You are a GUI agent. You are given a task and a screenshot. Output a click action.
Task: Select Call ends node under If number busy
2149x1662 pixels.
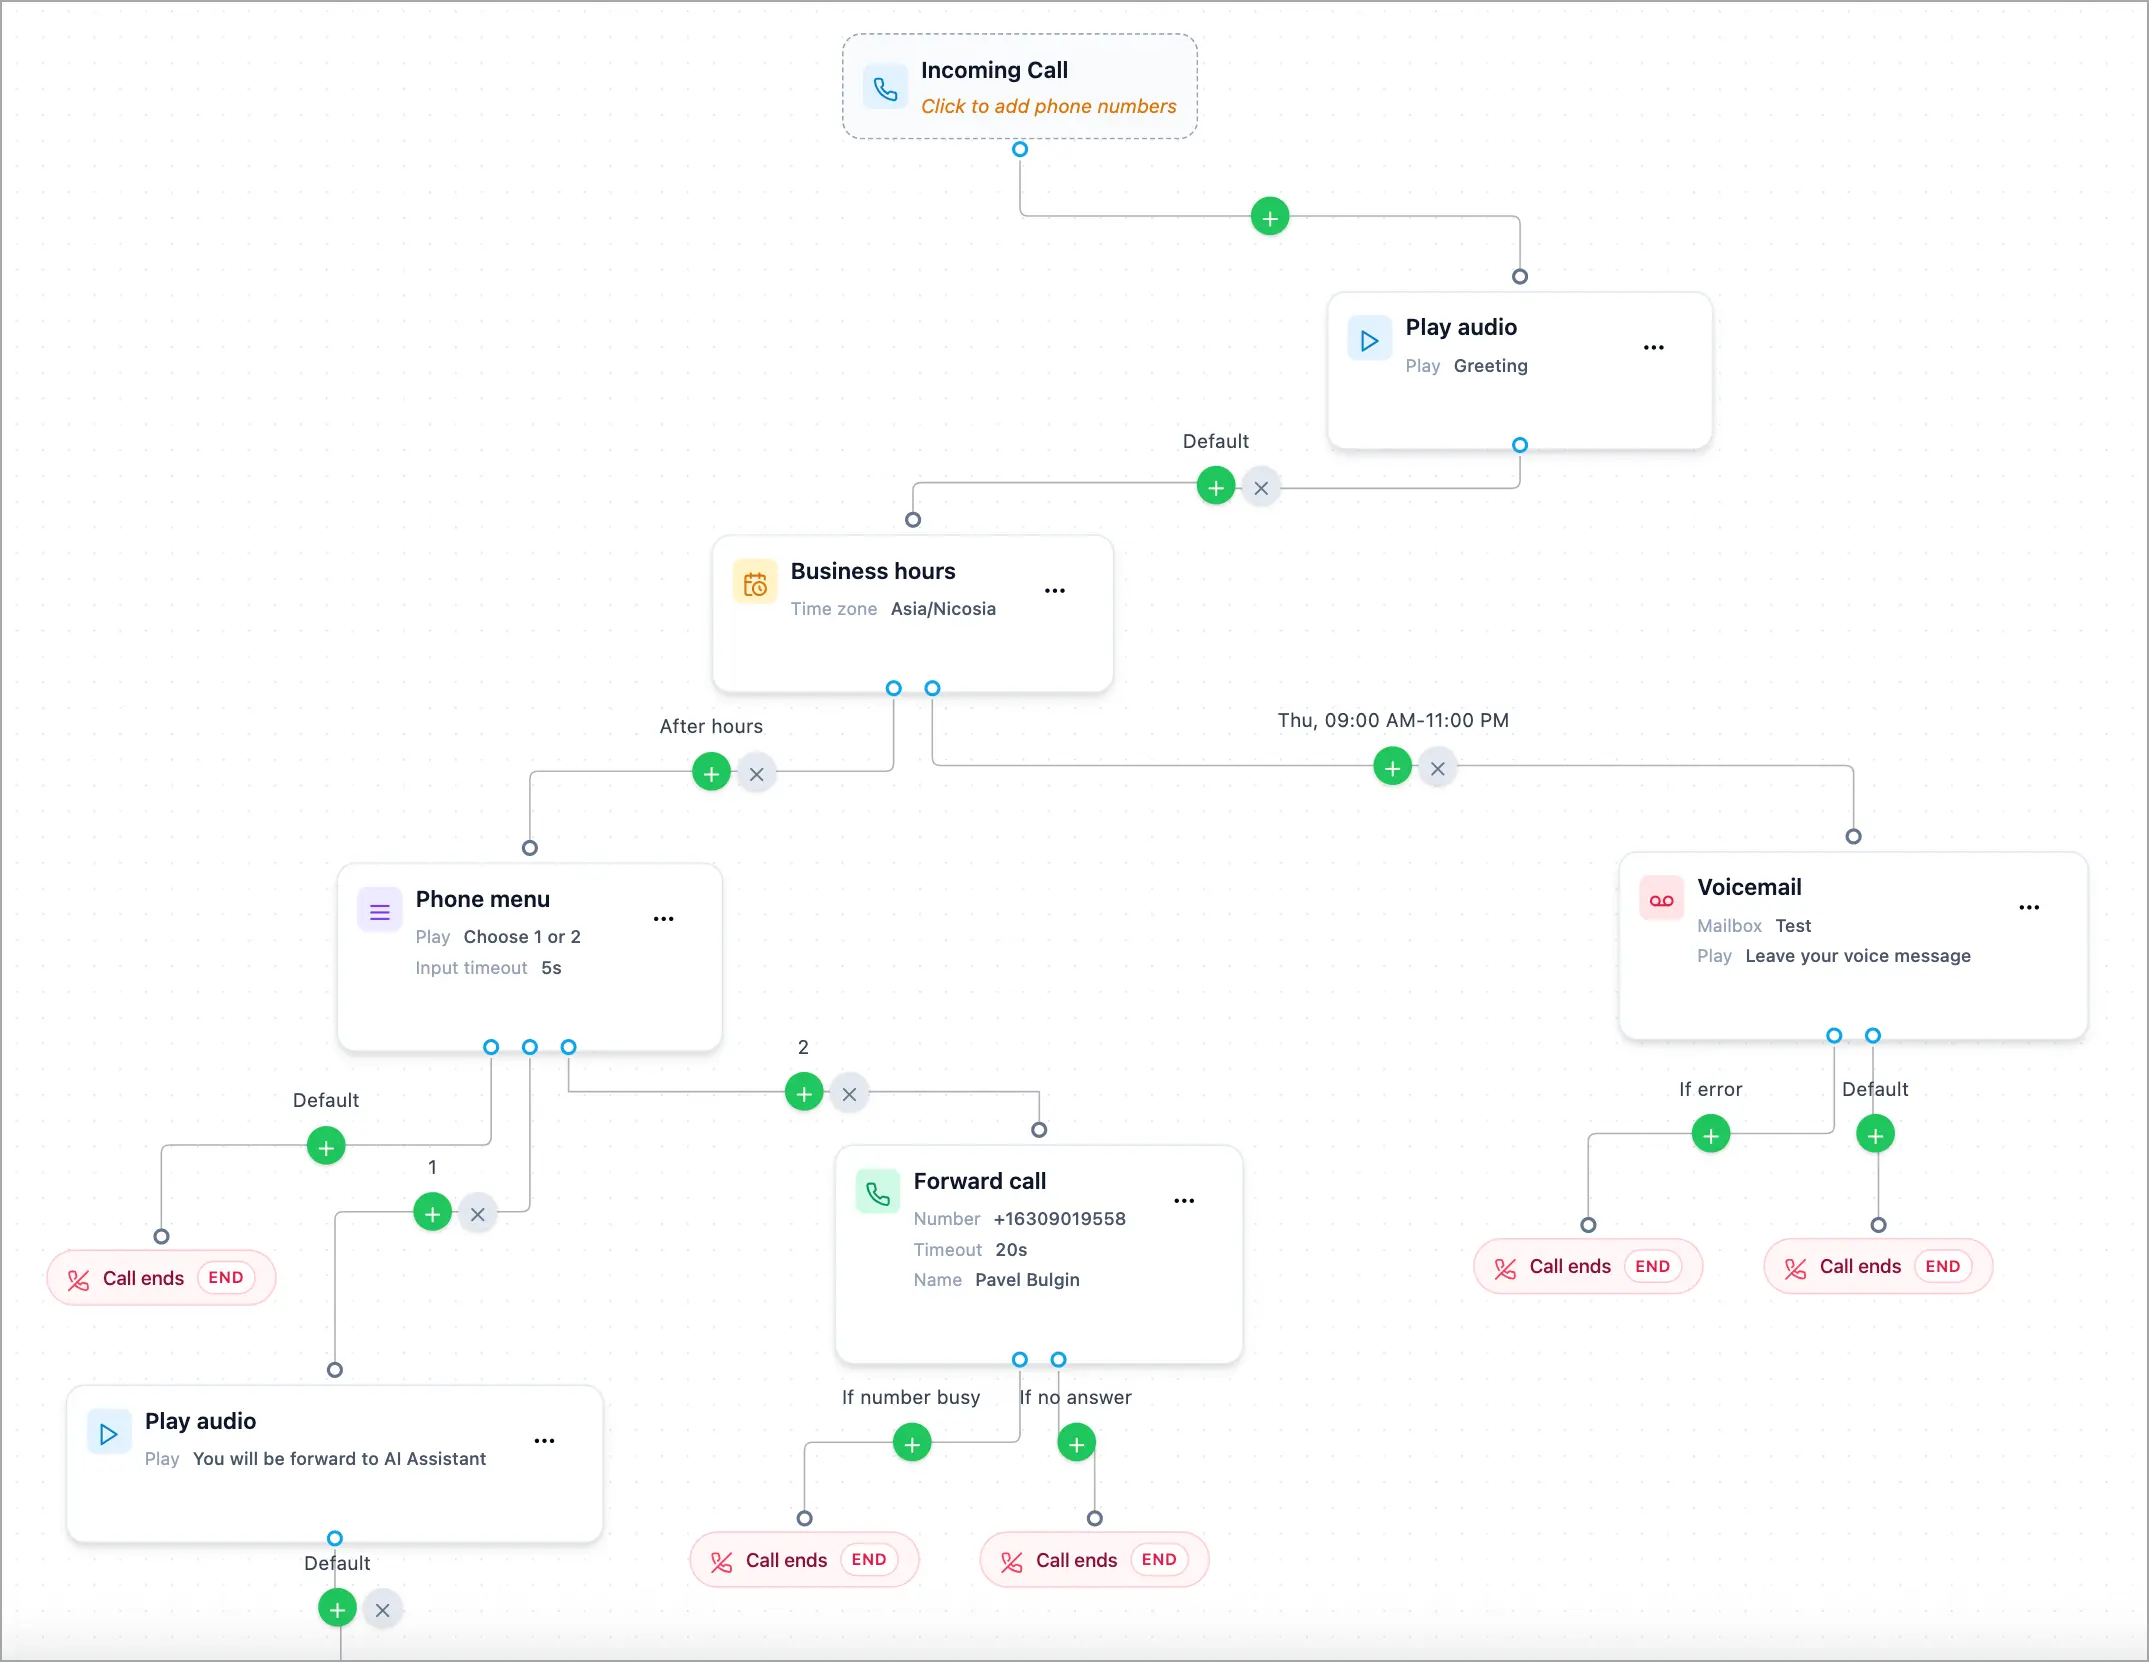point(804,1560)
